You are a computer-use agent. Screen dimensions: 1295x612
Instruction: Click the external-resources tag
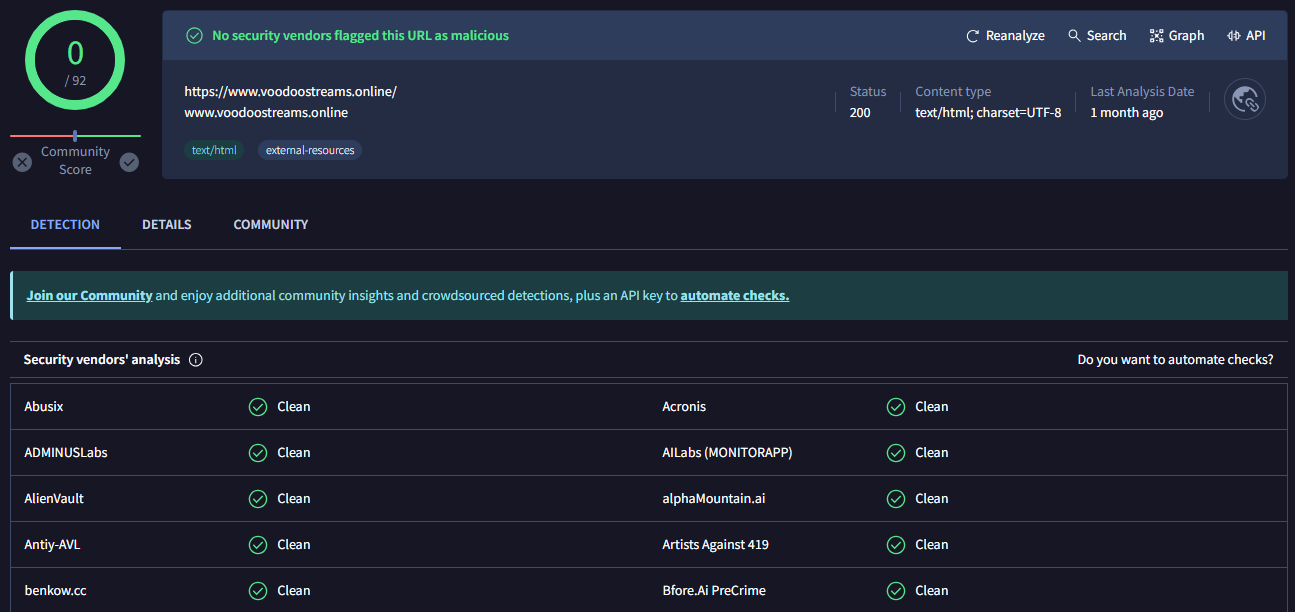(310, 150)
